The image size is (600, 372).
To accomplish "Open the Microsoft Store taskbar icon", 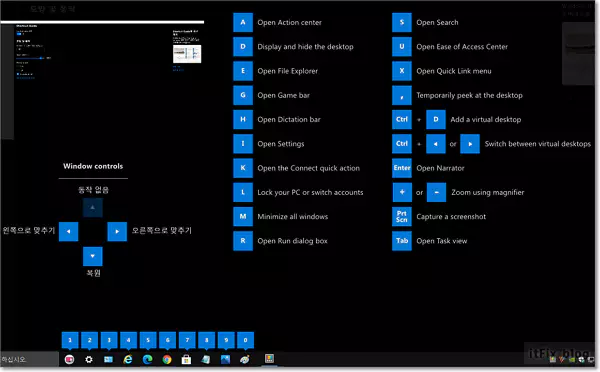I will (186, 359).
